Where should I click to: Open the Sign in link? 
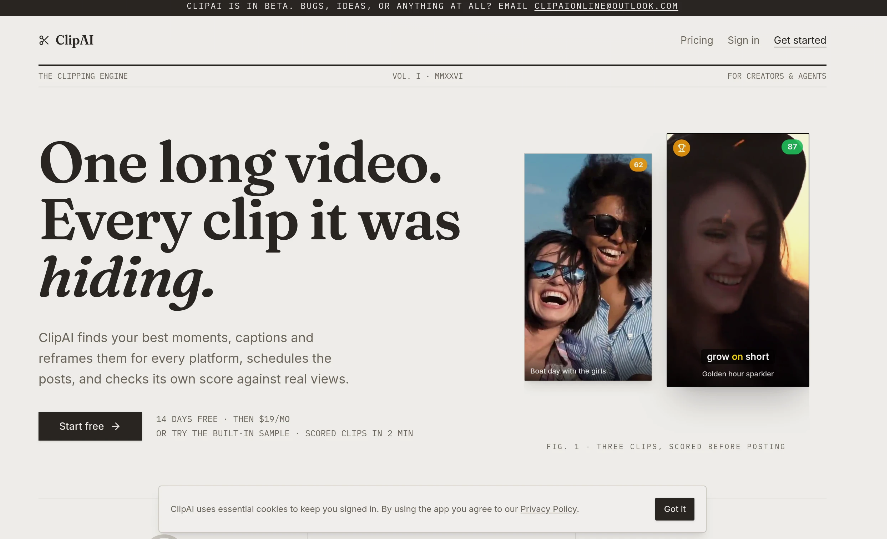pos(743,40)
